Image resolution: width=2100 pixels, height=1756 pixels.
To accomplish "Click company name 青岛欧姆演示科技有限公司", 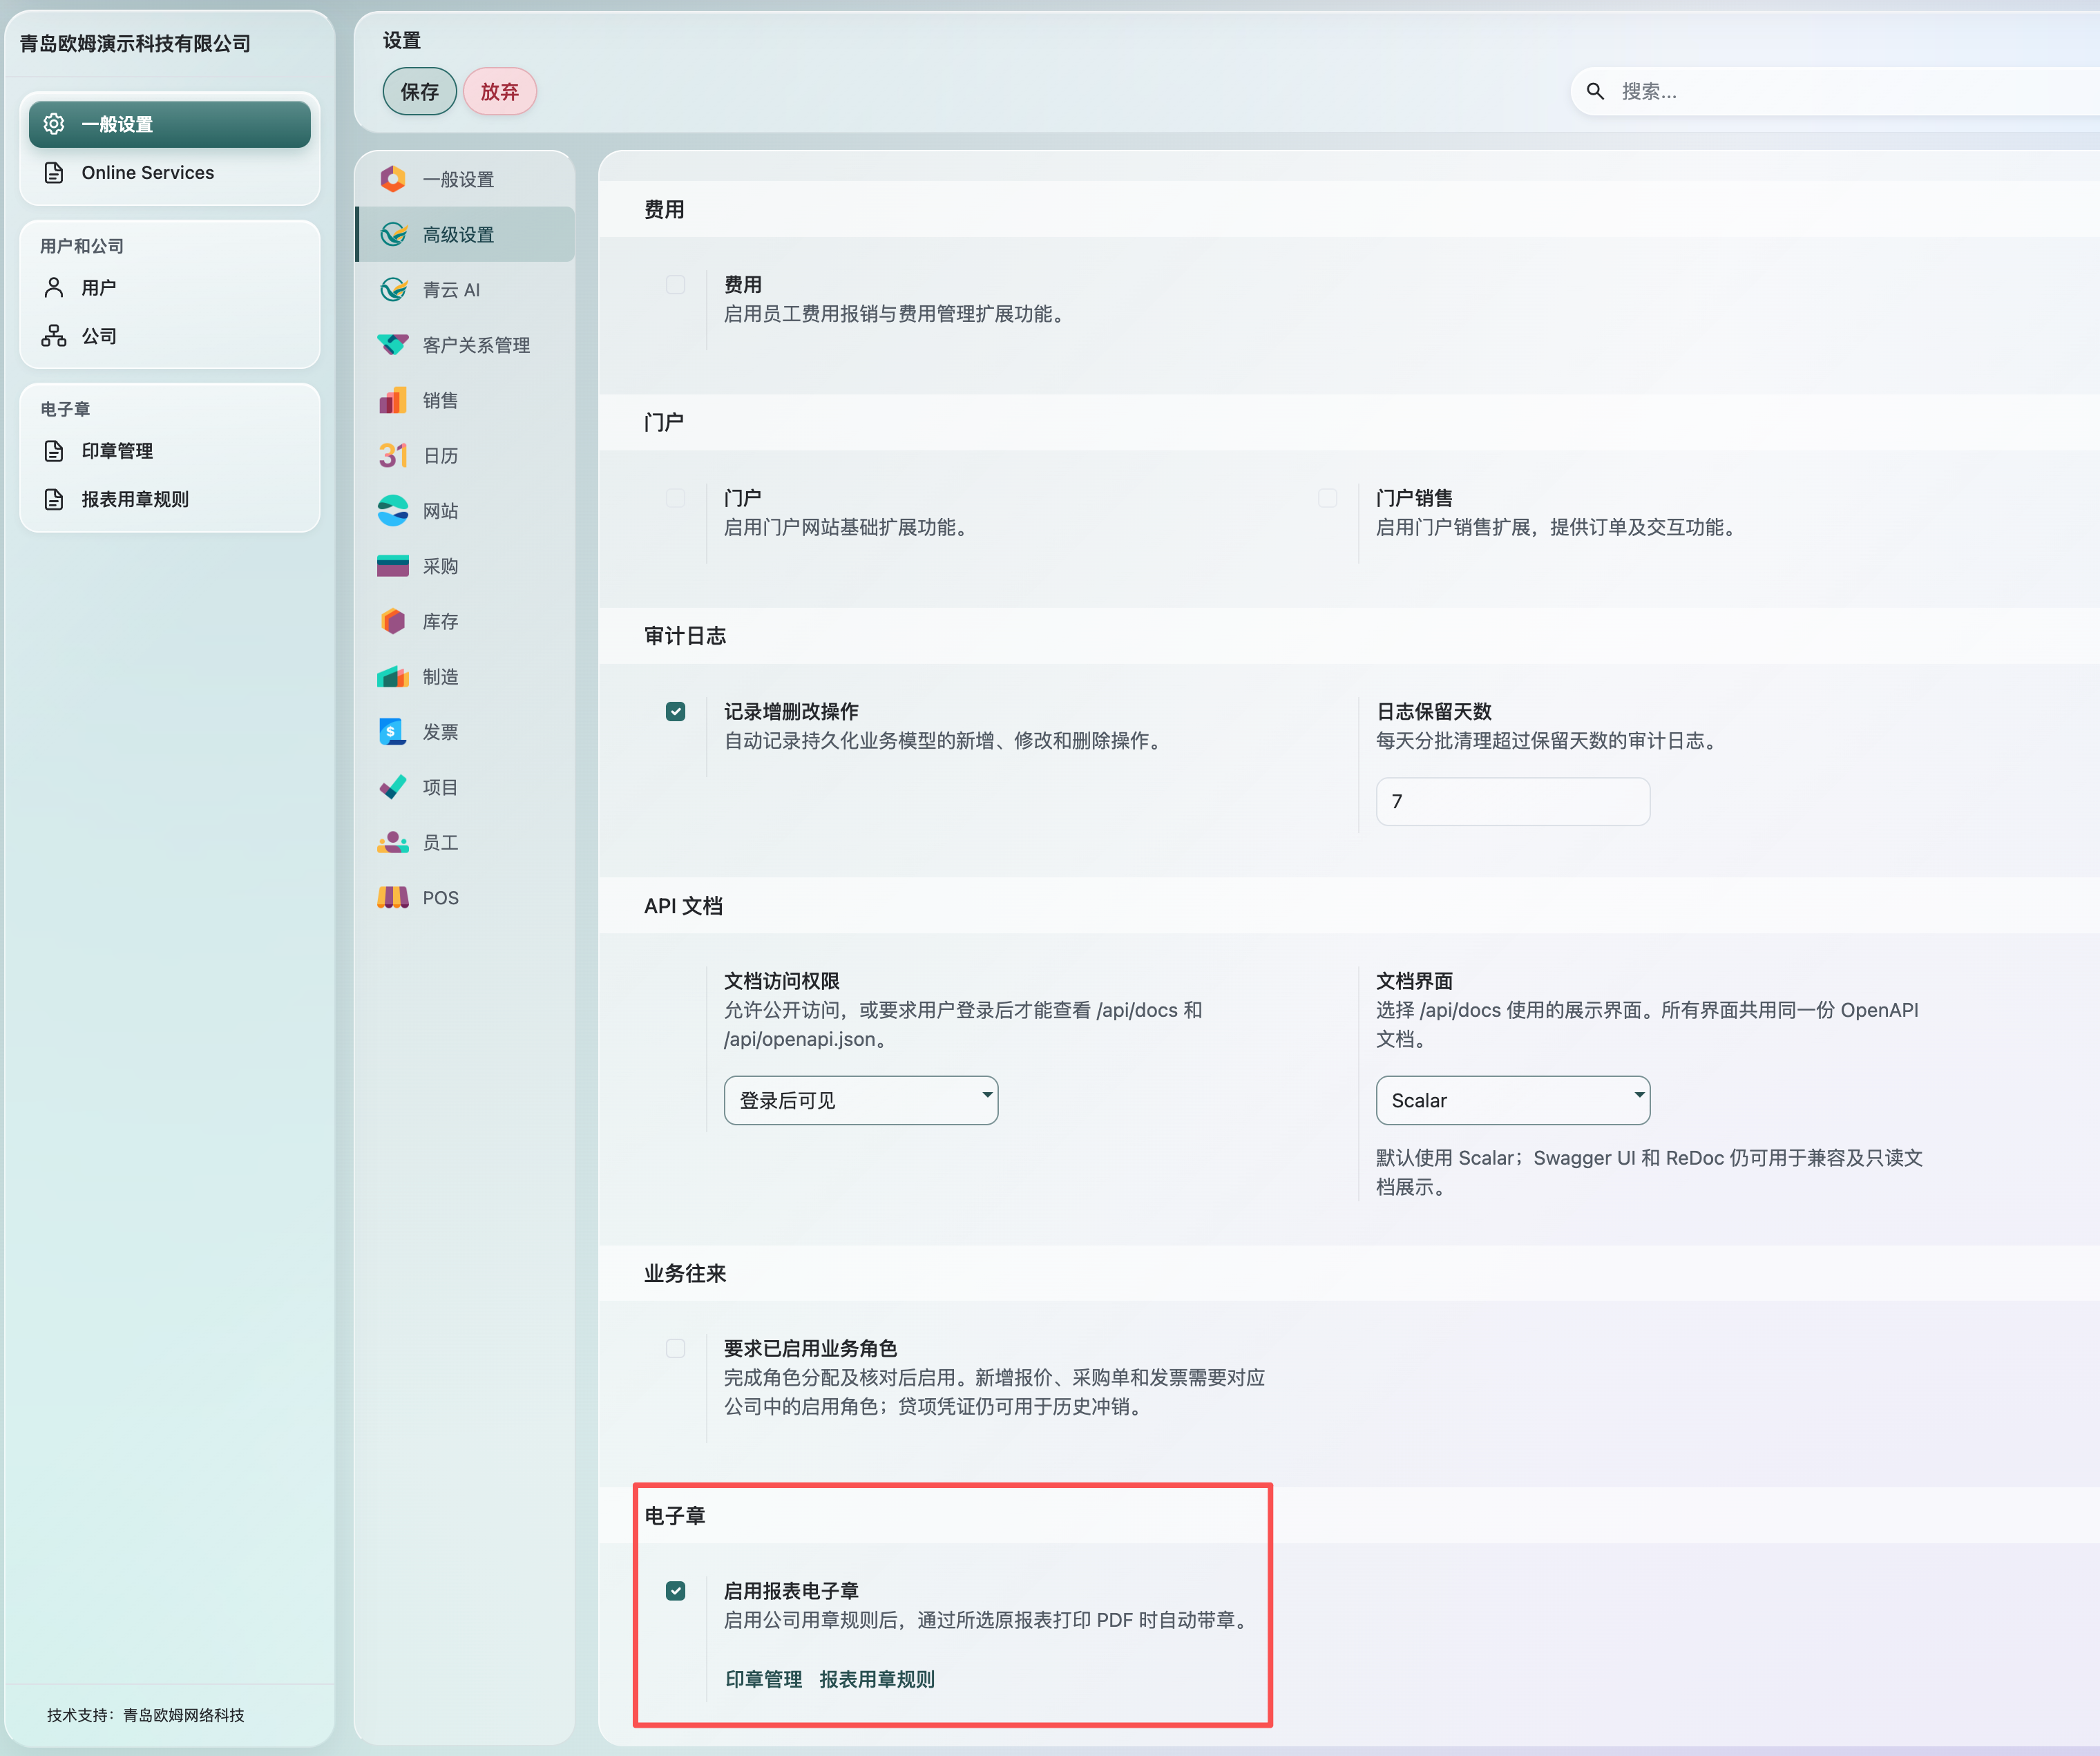I will 135,43.
